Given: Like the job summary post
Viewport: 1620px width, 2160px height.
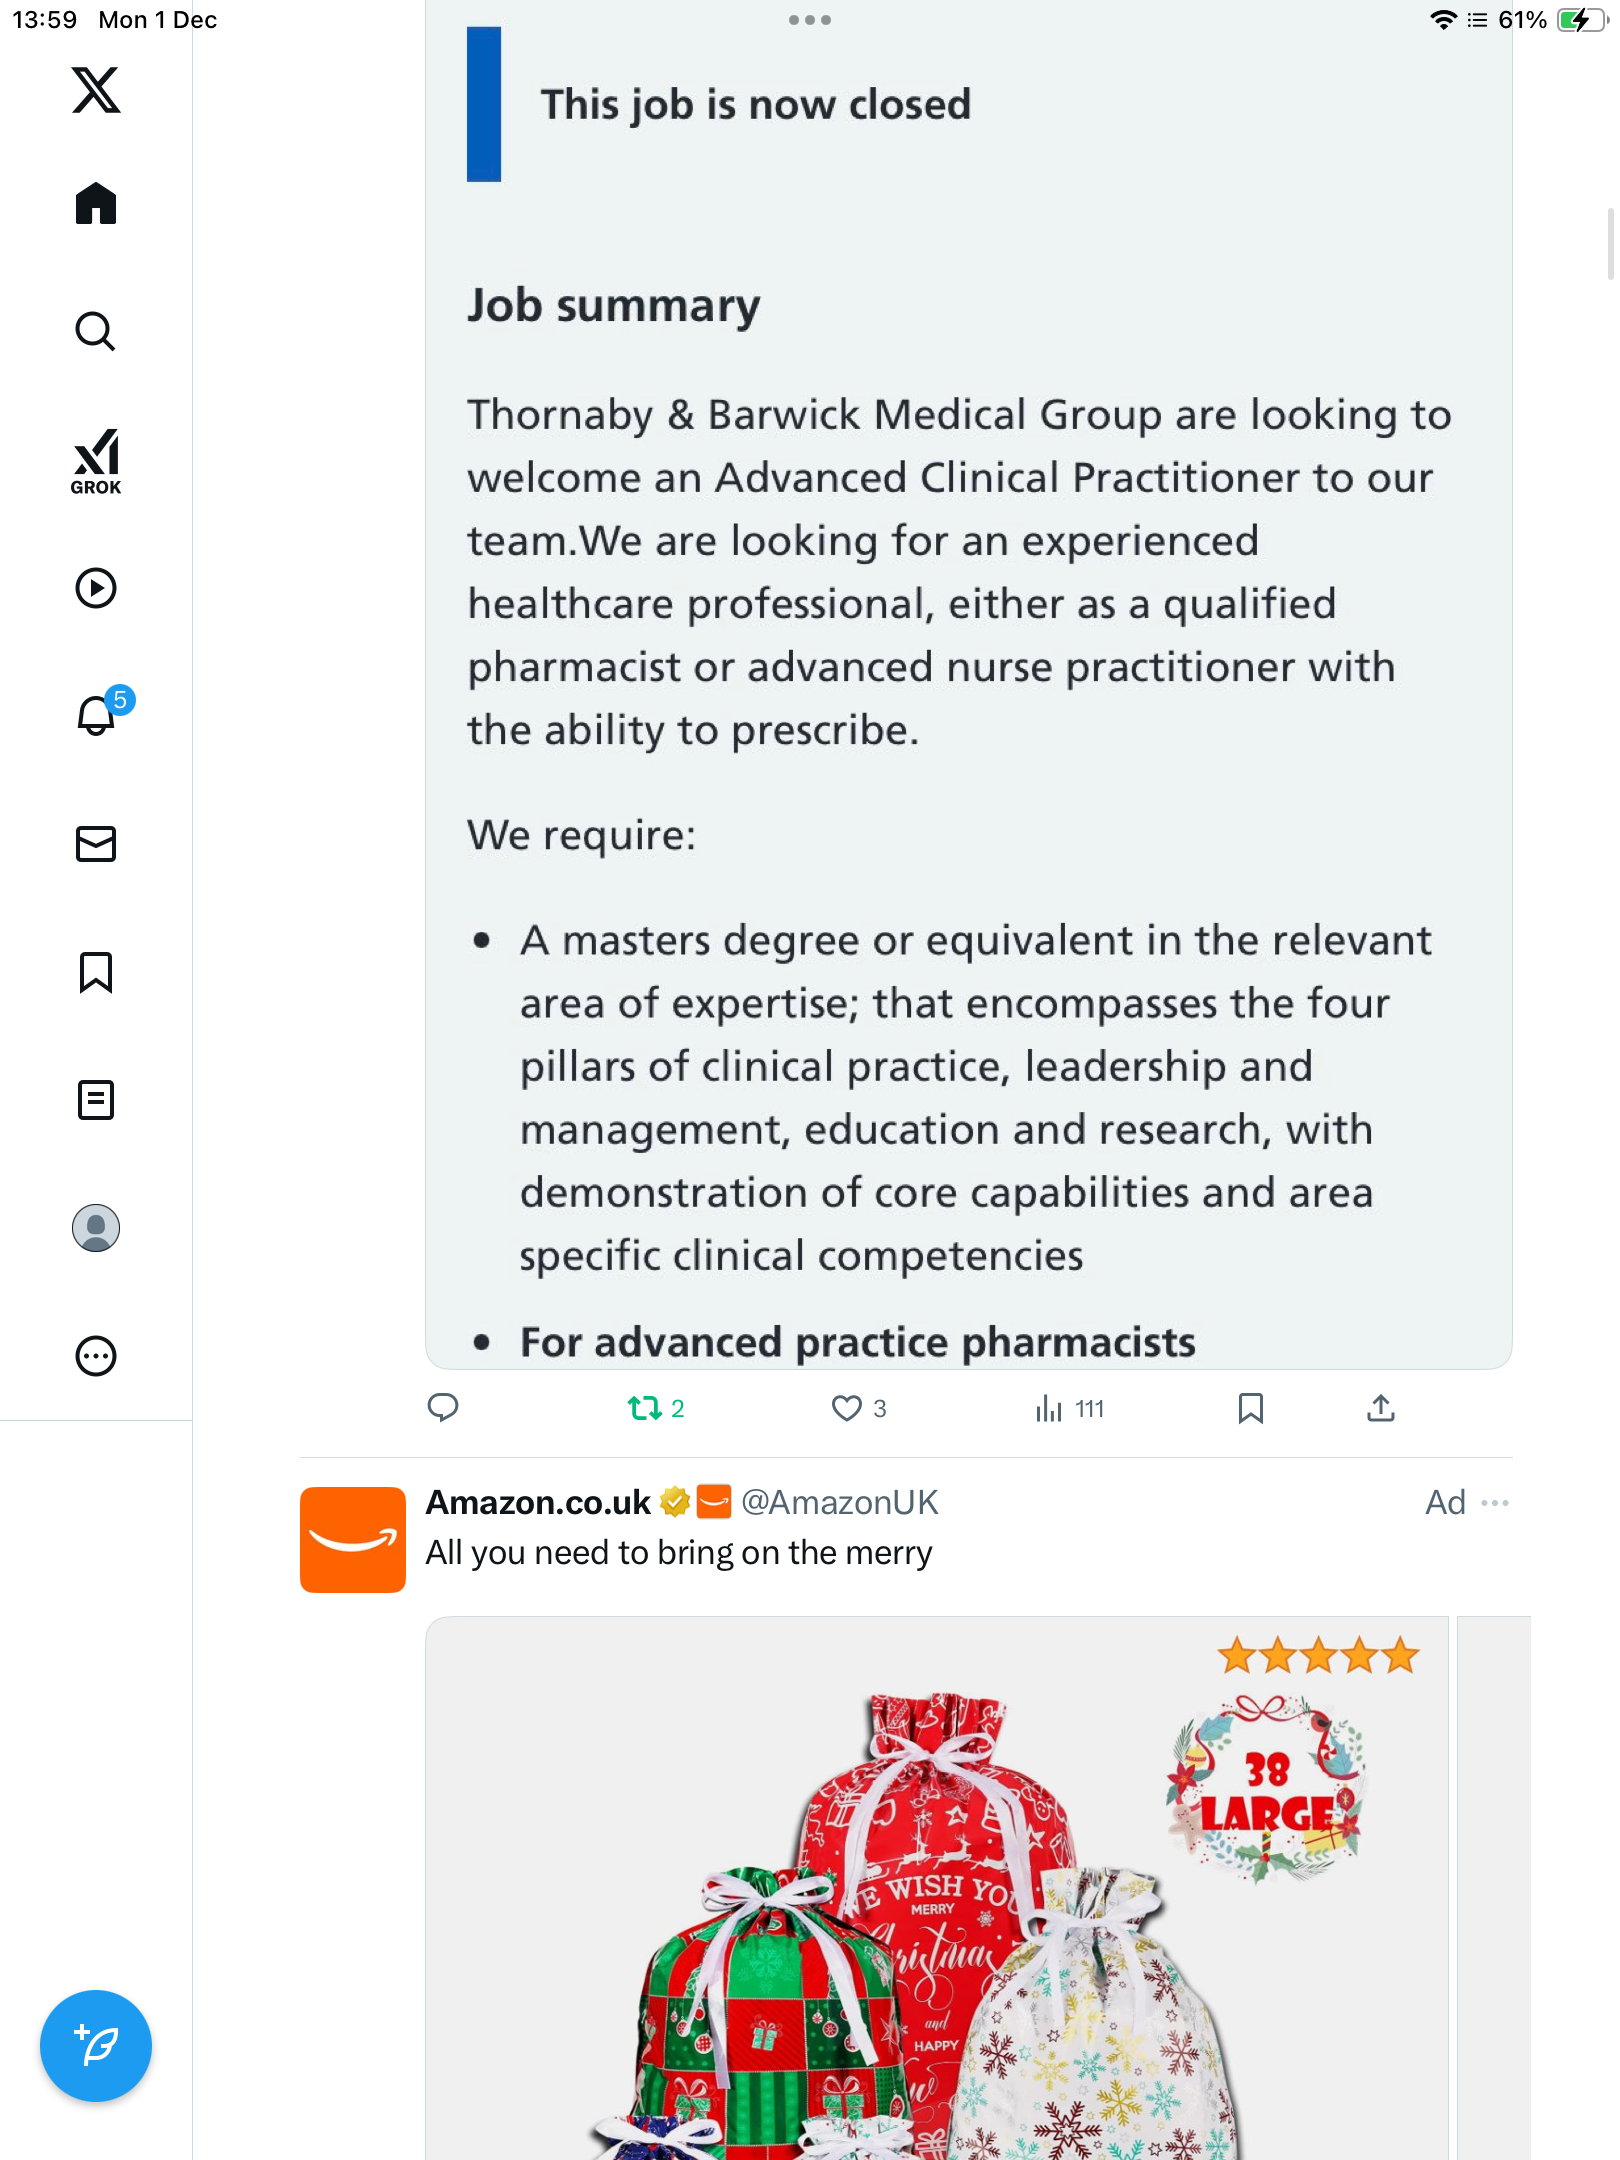Looking at the screenshot, I should click(847, 1408).
